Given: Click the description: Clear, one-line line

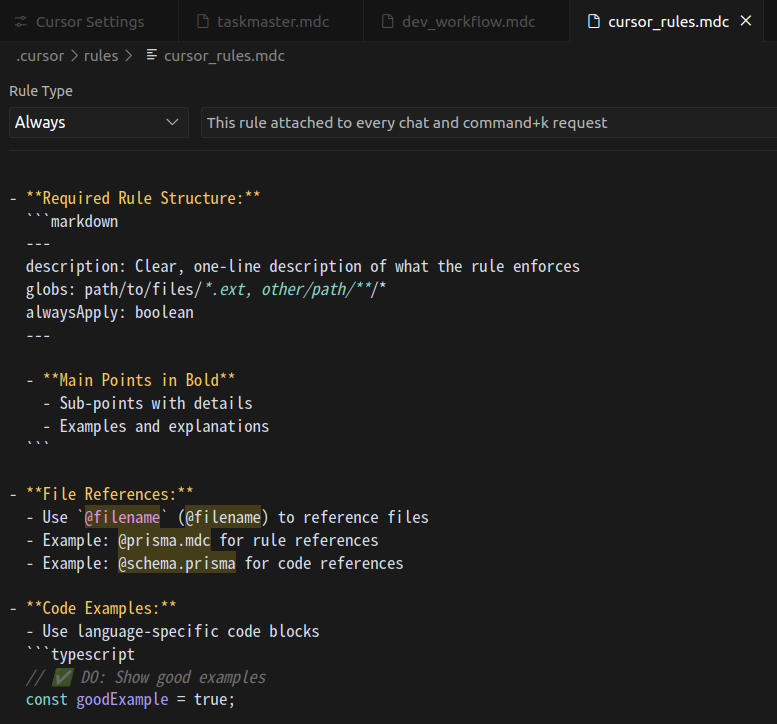Looking at the screenshot, I should [303, 267].
